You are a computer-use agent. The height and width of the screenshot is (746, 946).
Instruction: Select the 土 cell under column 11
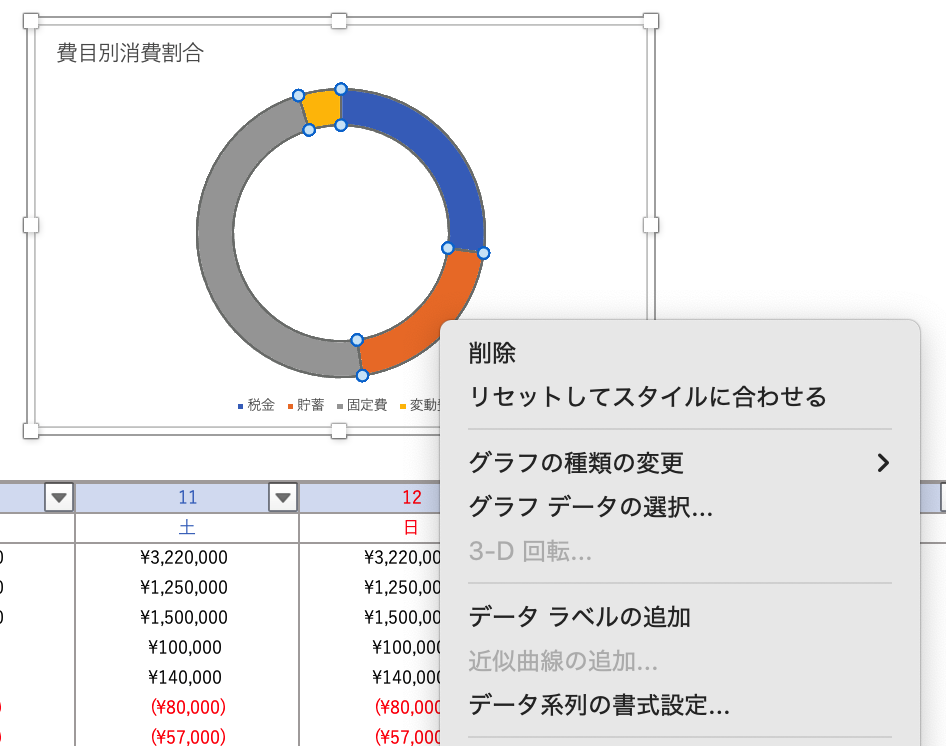pyautogui.click(x=187, y=527)
